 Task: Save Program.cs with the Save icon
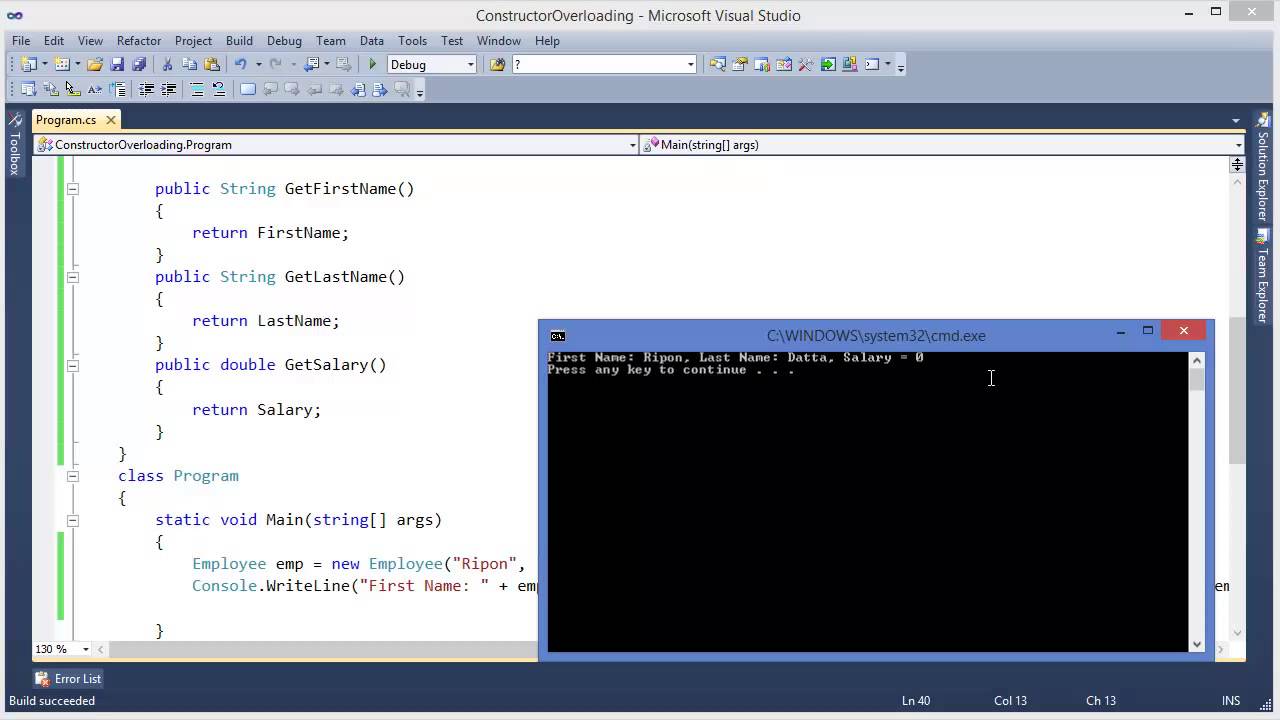(117, 64)
